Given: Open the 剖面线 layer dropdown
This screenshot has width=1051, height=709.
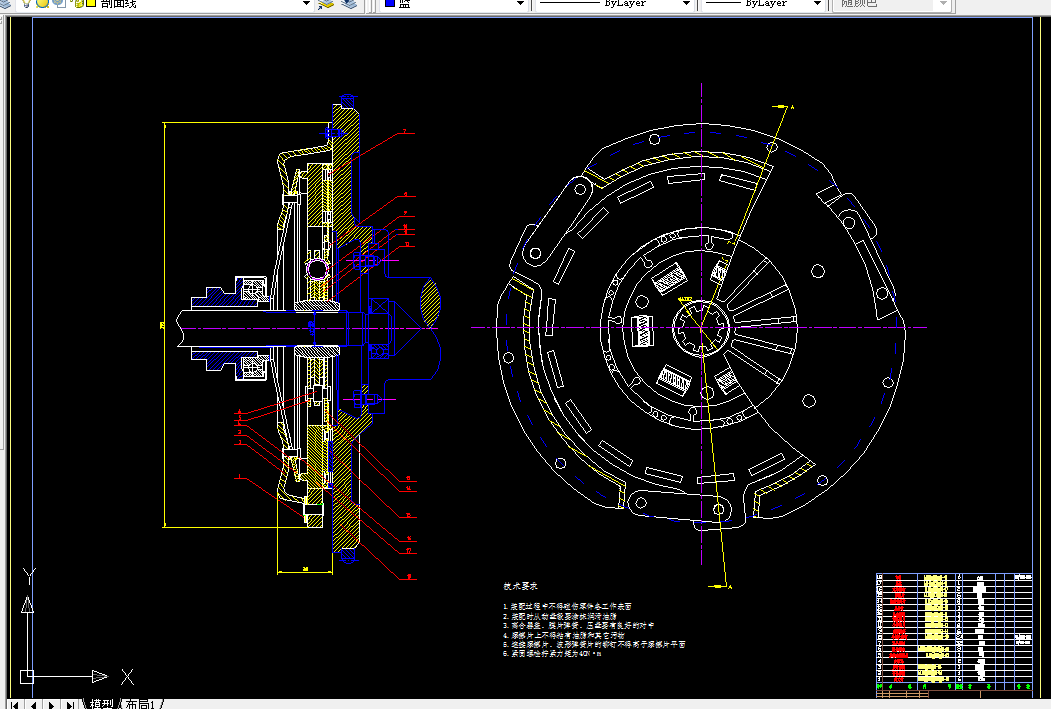Looking at the screenshot, I should point(306,3).
